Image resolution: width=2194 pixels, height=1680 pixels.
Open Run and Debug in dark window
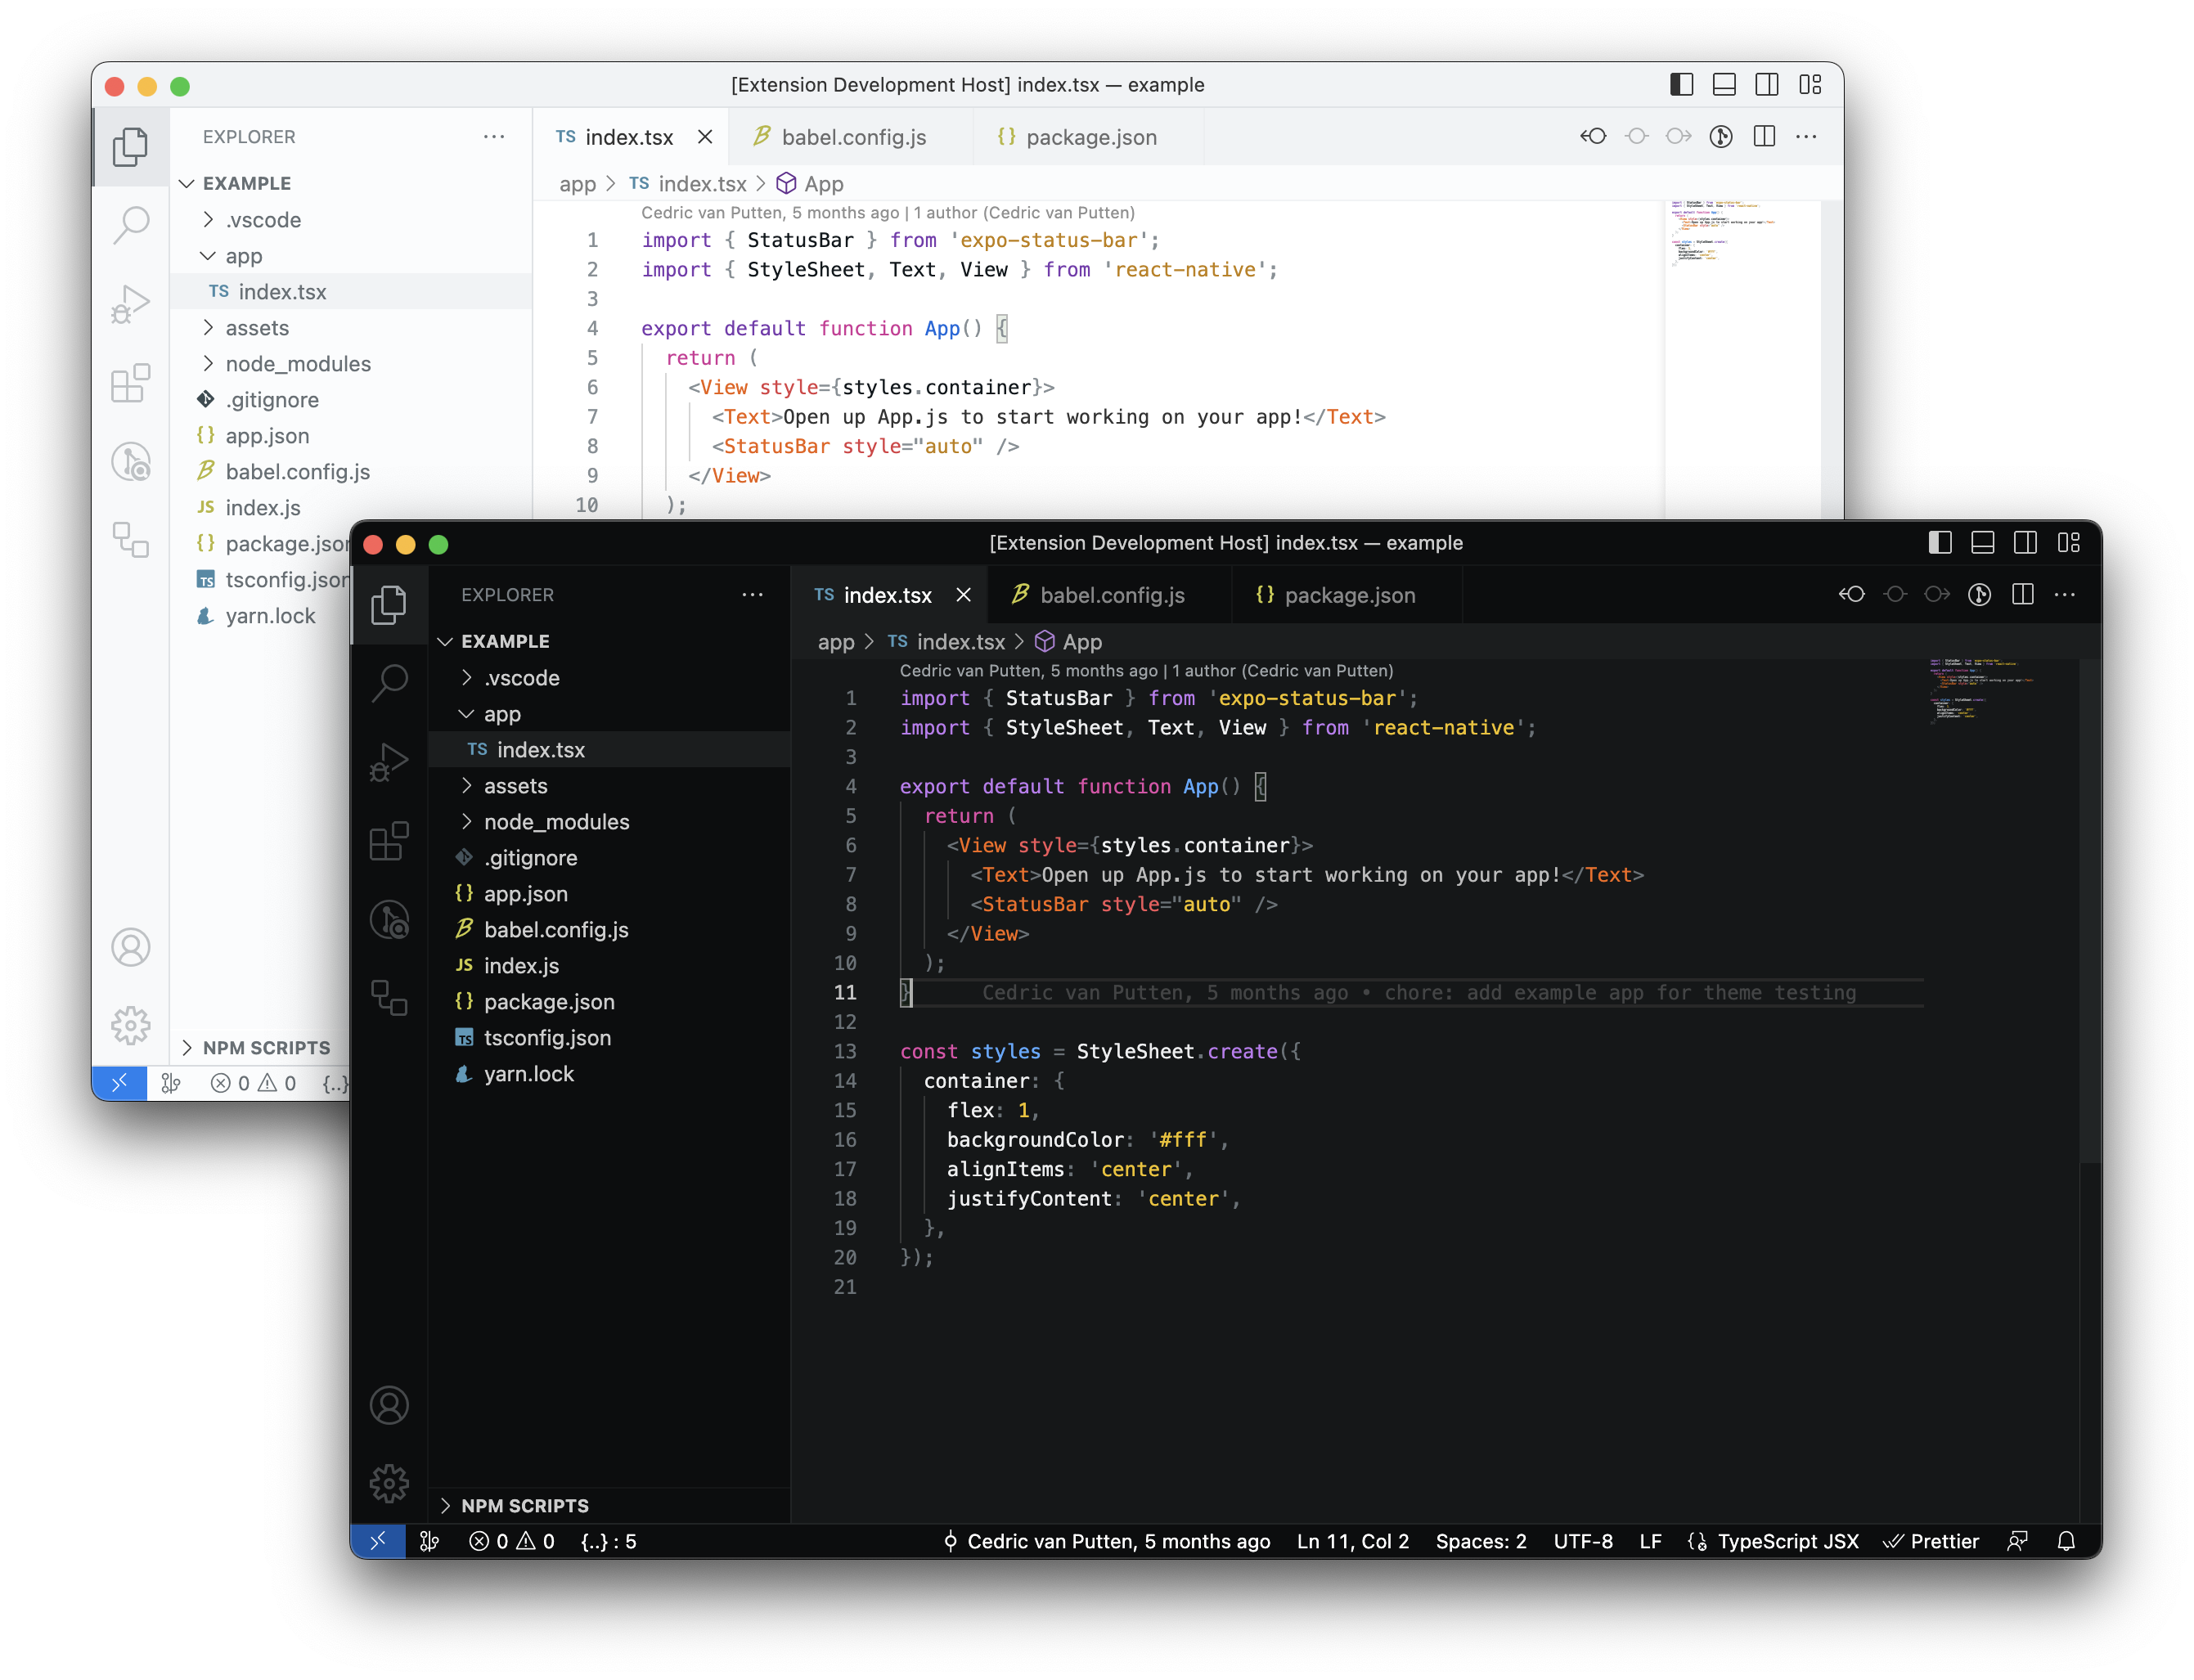(389, 763)
